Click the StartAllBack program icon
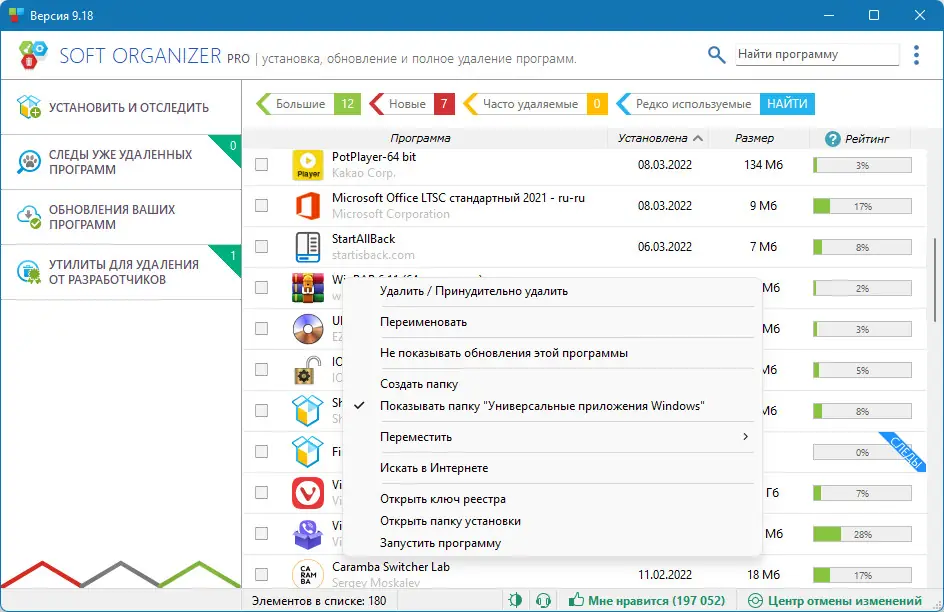 (308, 247)
